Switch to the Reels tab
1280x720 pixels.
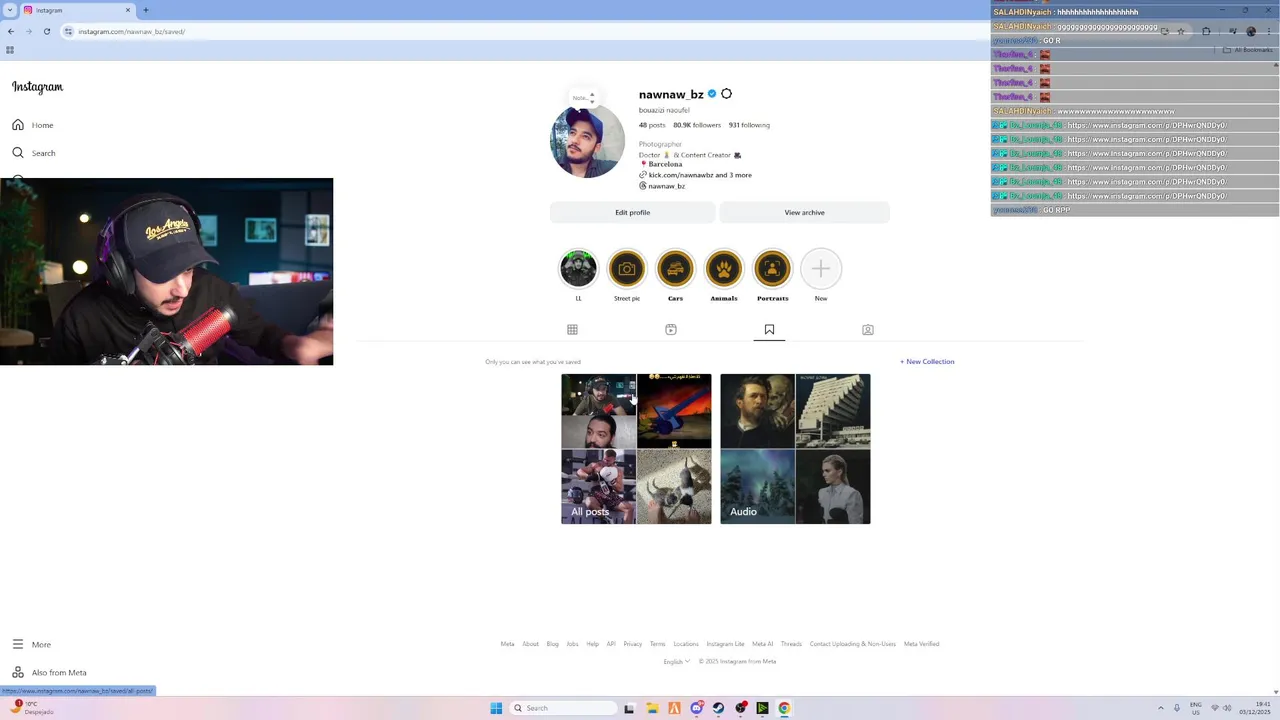click(x=671, y=330)
